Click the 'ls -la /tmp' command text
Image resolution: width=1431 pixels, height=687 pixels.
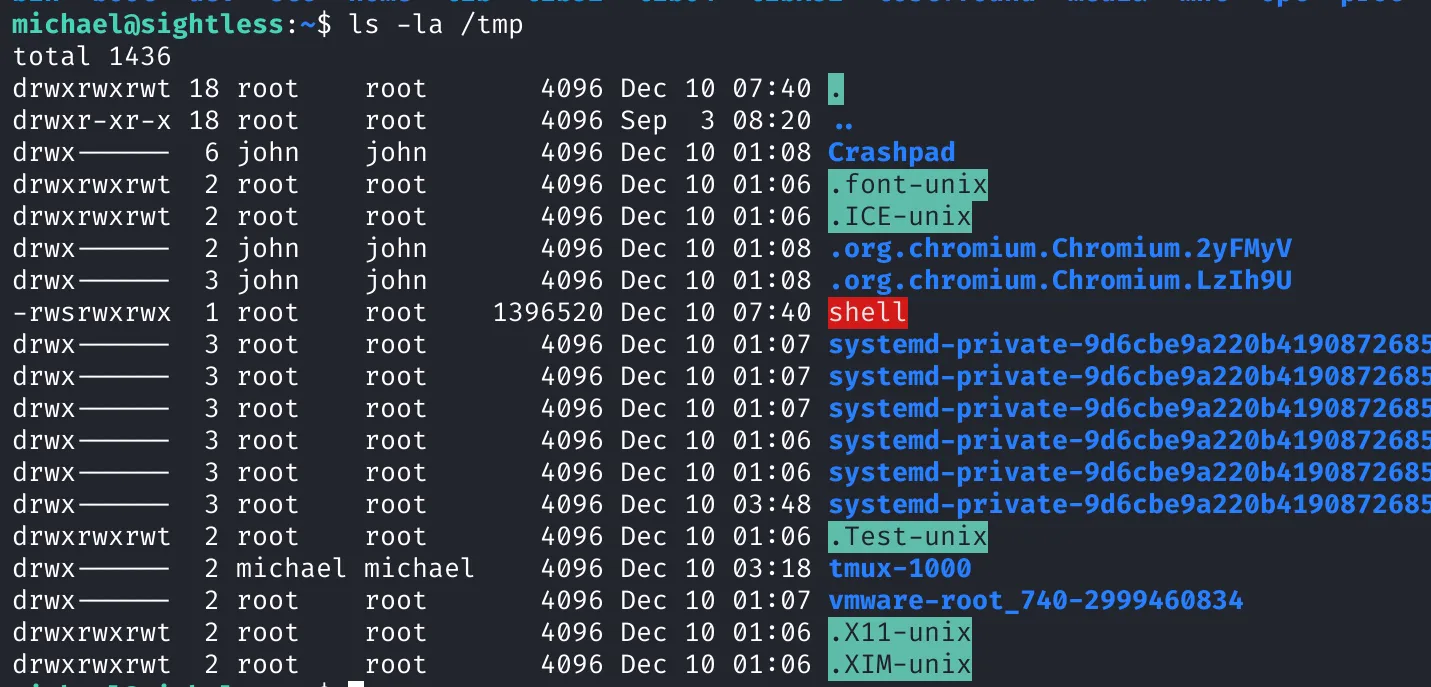436,24
